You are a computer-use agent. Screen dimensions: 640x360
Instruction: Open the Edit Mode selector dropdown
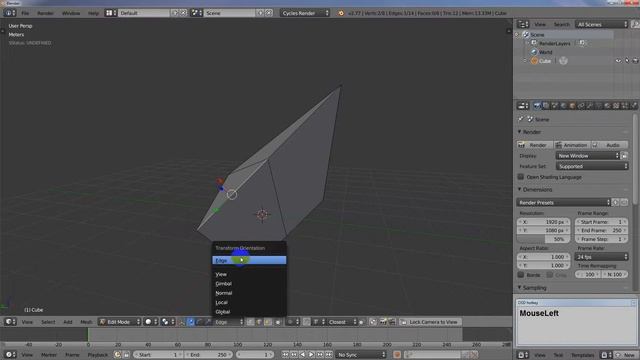[119, 322]
